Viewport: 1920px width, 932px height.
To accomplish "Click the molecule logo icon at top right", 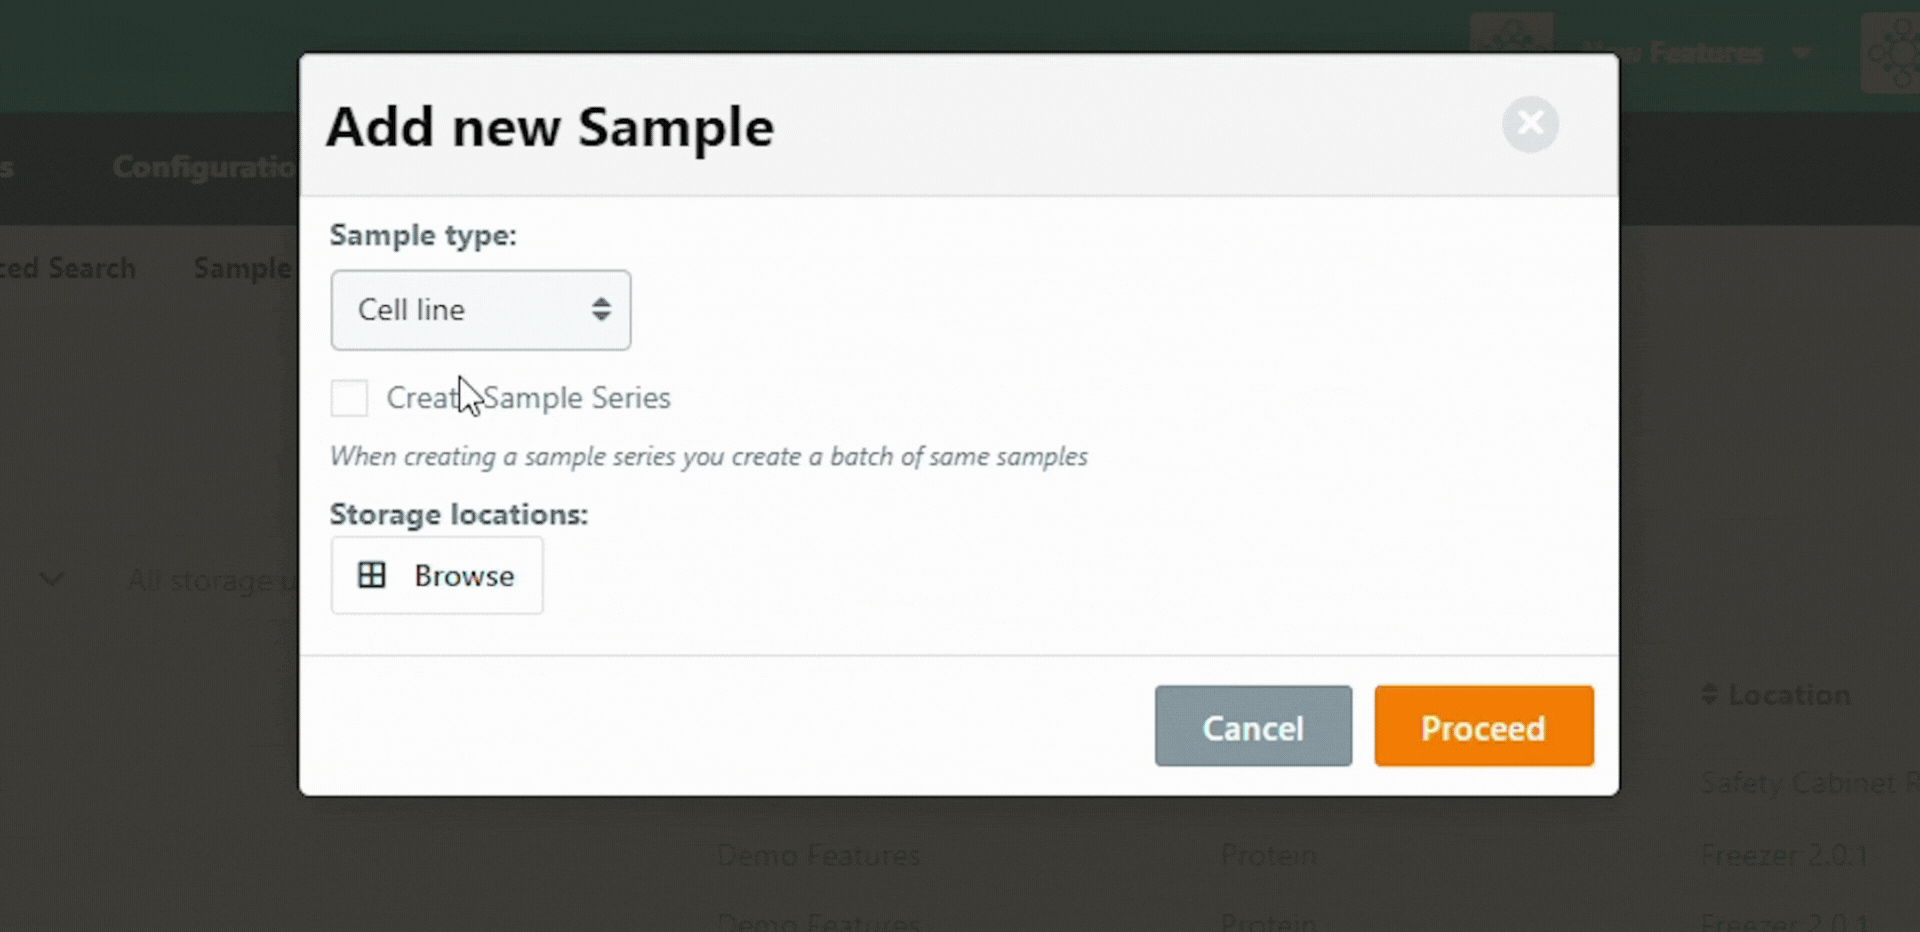I will [1891, 53].
